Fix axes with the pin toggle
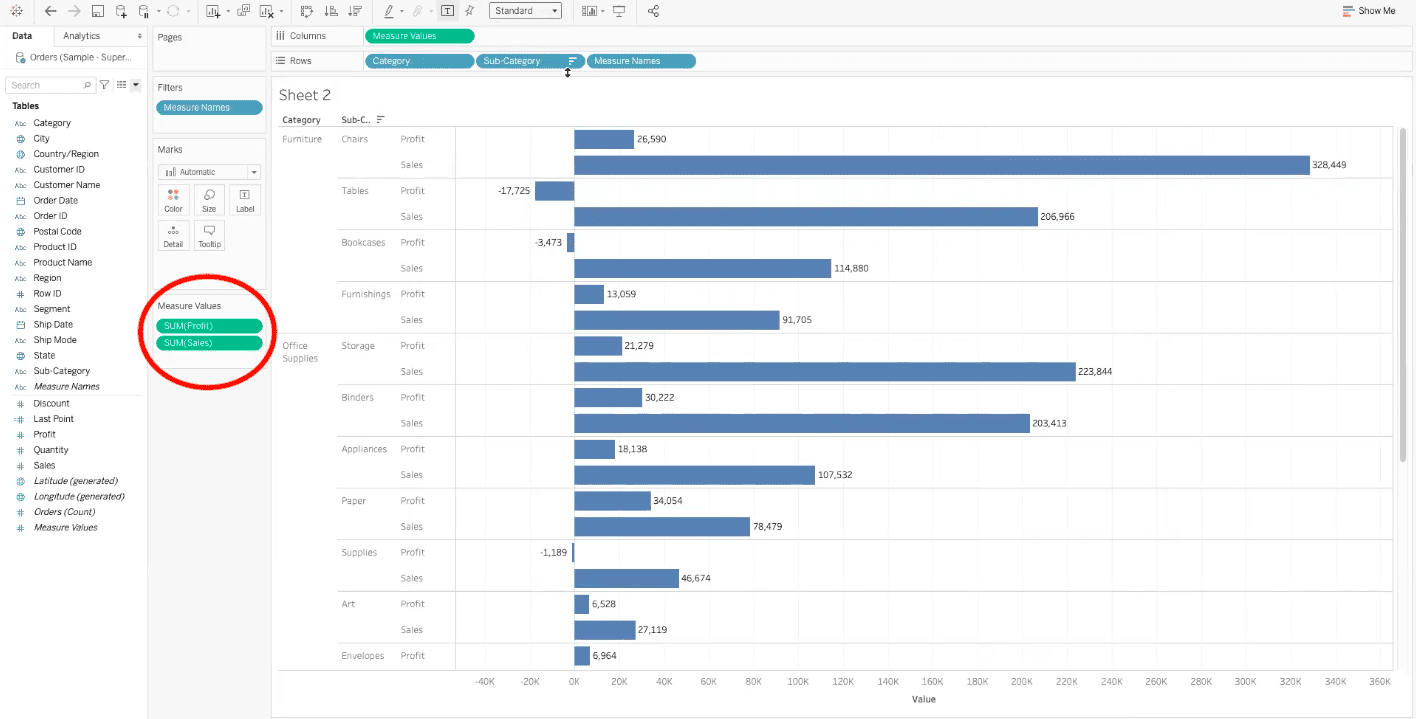1416x719 pixels. coord(470,11)
